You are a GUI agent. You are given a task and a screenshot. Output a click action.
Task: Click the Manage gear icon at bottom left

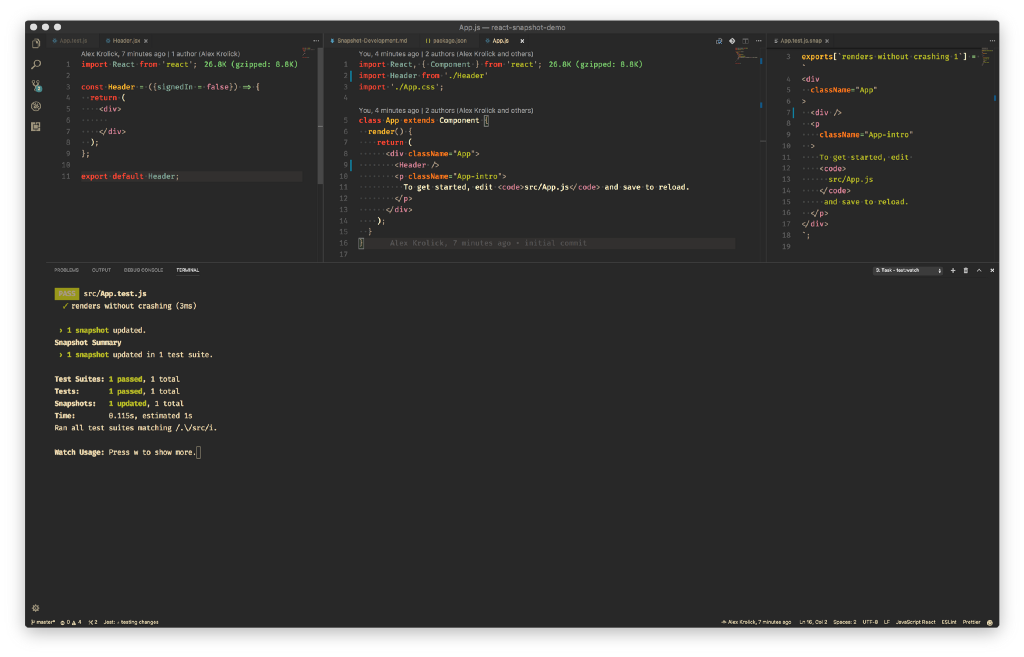(36, 607)
